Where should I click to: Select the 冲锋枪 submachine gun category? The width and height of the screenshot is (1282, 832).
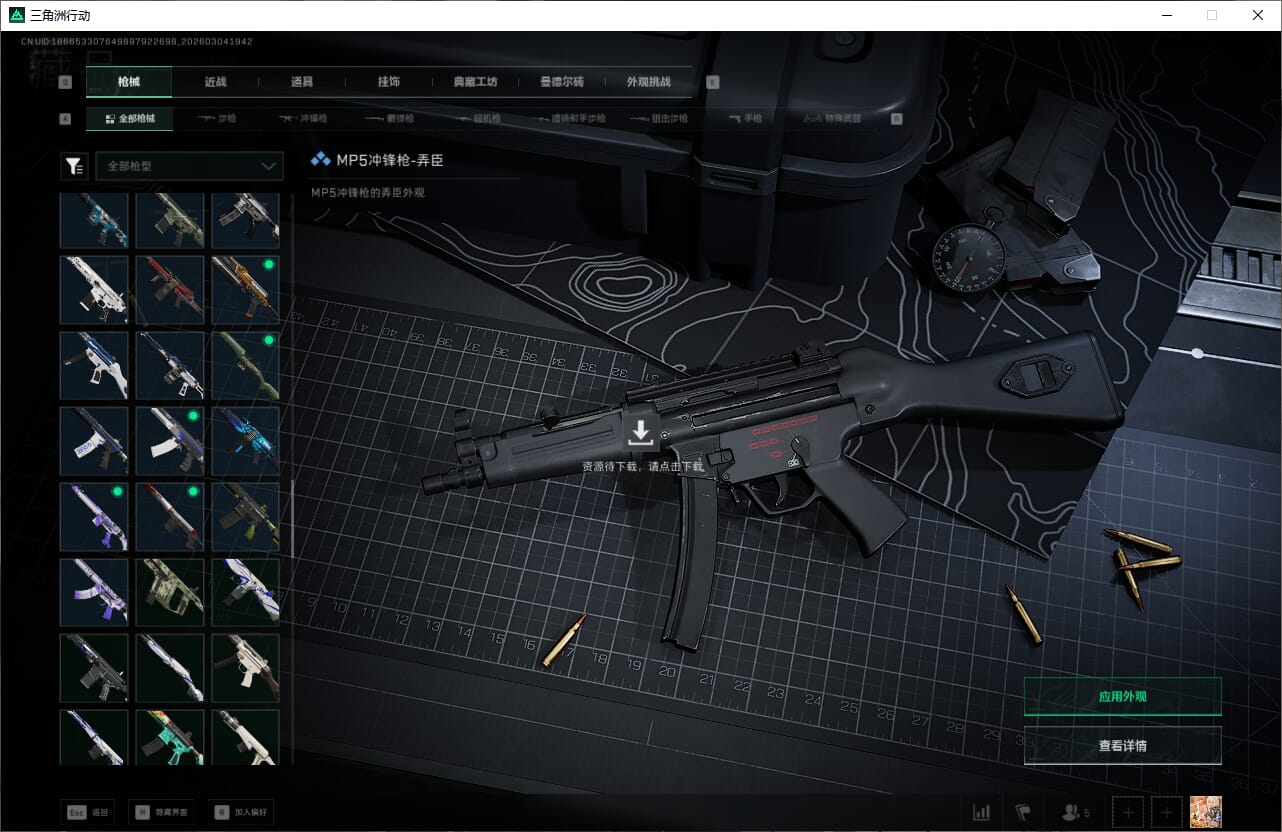[x=303, y=118]
